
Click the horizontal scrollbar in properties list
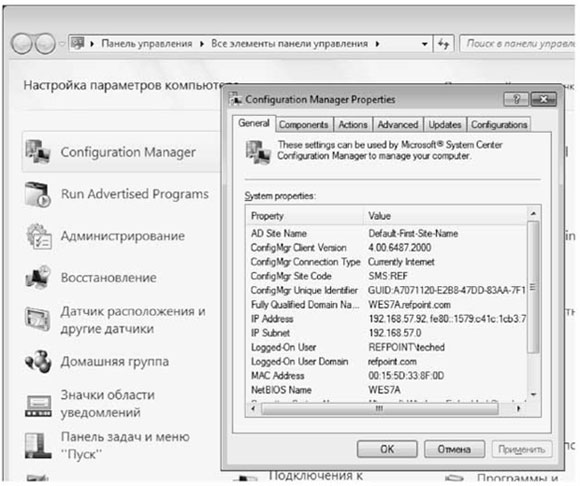pyautogui.click(x=380, y=409)
